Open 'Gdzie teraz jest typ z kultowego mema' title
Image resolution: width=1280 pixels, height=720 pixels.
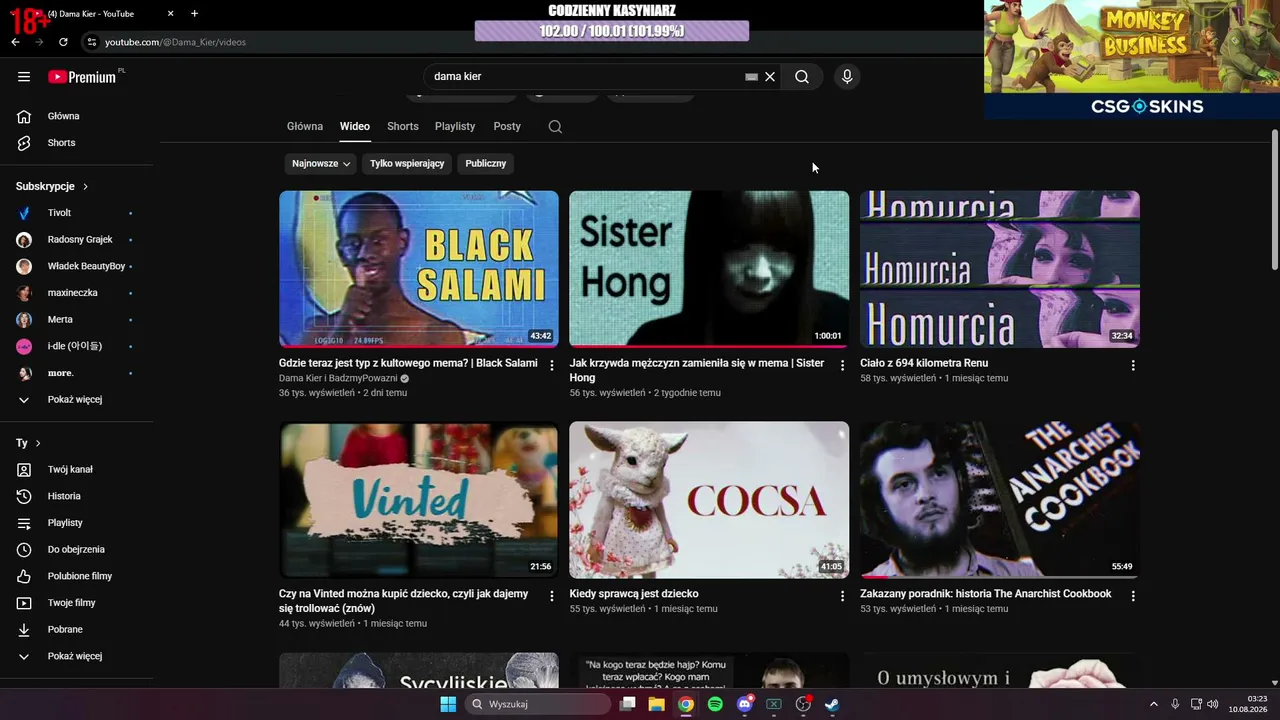pos(408,364)
